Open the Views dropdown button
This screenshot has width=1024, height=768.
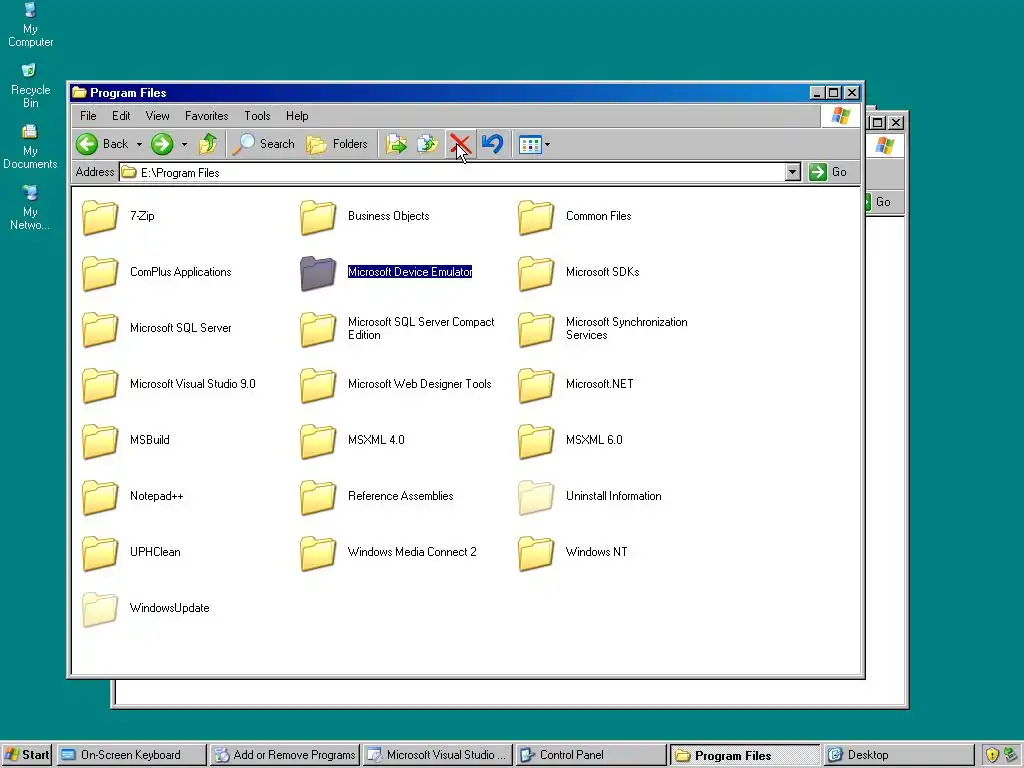[534, 144]
